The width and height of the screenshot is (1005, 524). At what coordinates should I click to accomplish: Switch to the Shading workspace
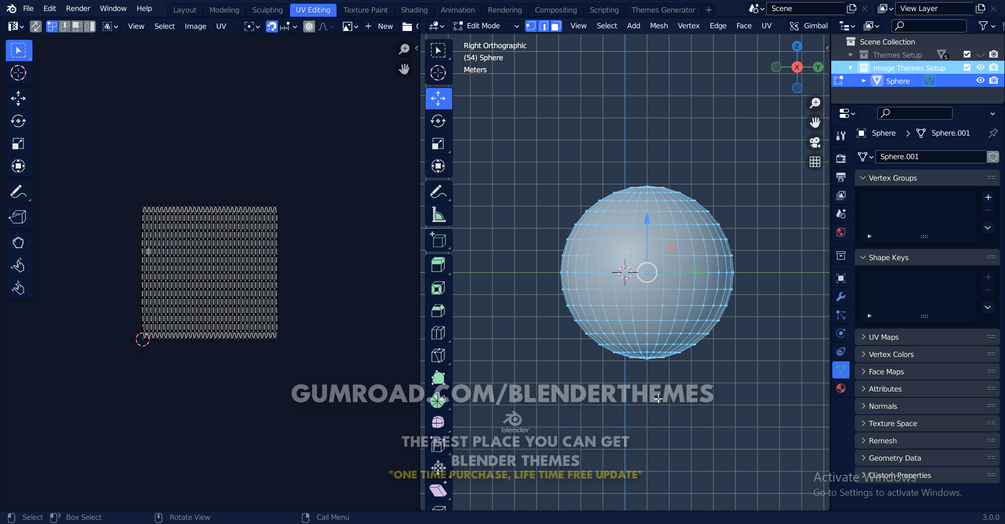414,10
